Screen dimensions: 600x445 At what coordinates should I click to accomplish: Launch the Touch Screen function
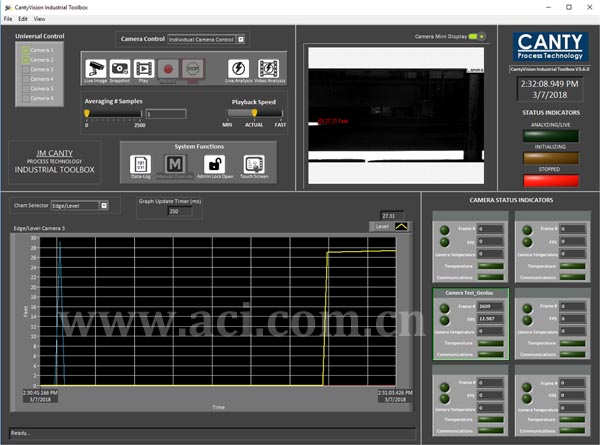tap(253, 164)
